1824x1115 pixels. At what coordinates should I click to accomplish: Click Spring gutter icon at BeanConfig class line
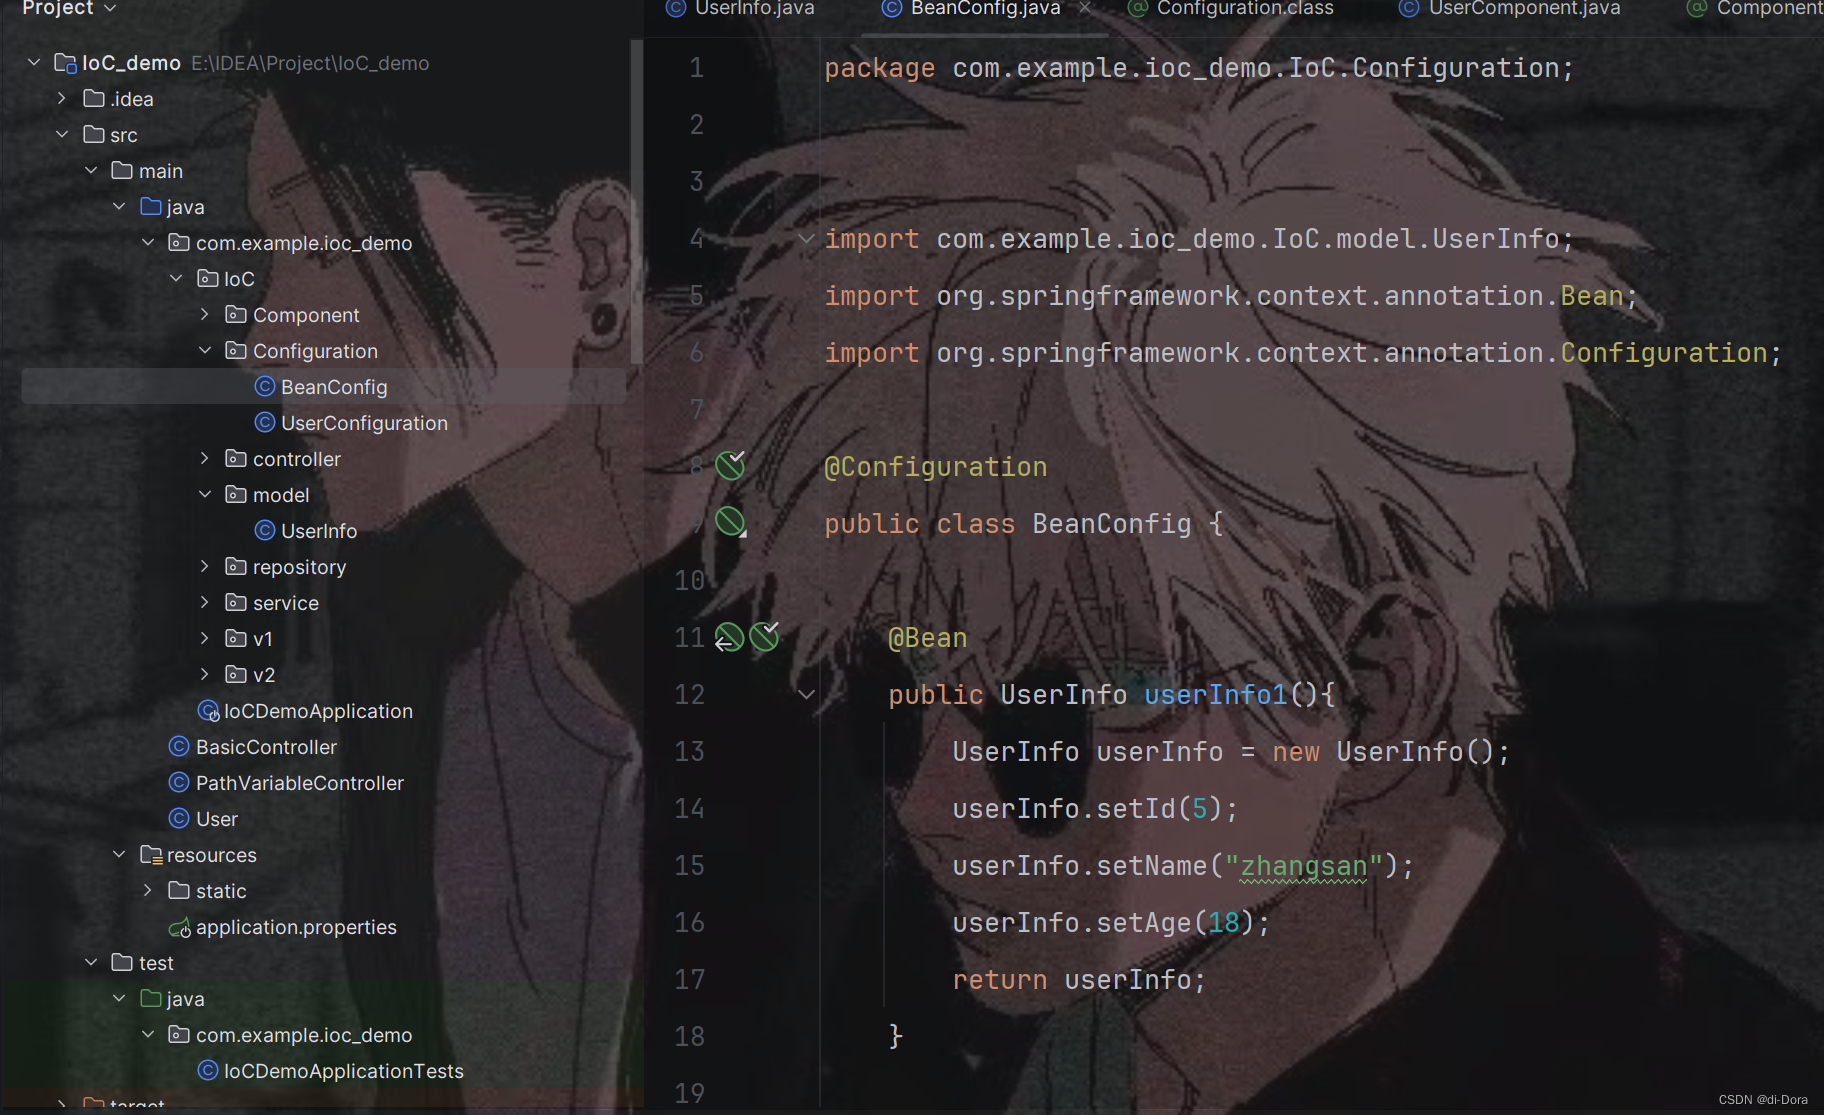coord(731,522)
